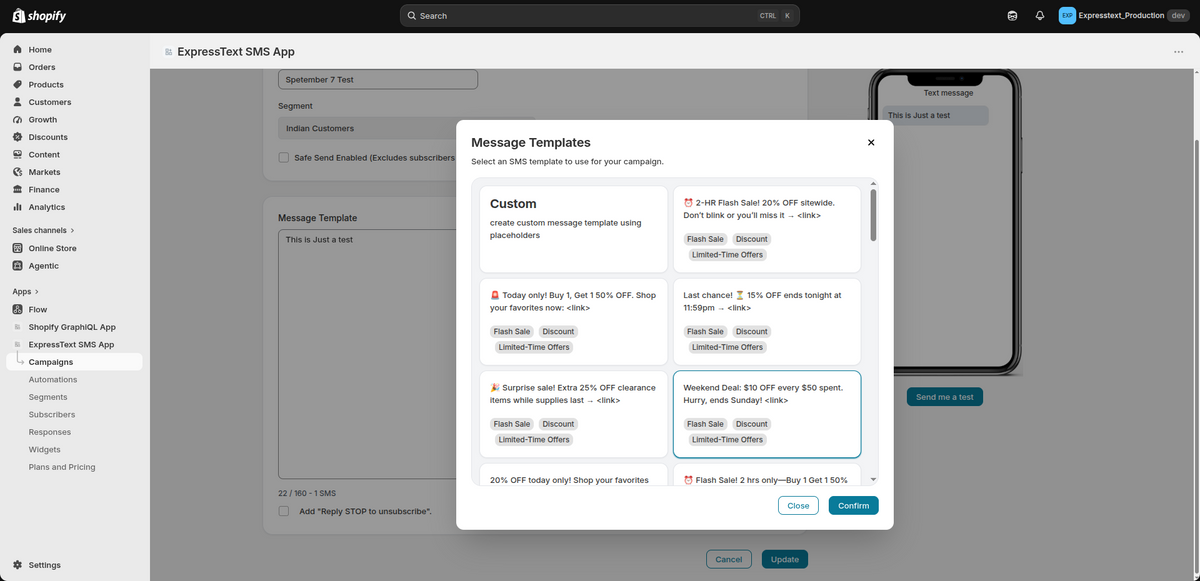The height and width of the screenshot is (581, 1200).
Task: Open the Discounts icon in sidebar
Action: point(18,137)
